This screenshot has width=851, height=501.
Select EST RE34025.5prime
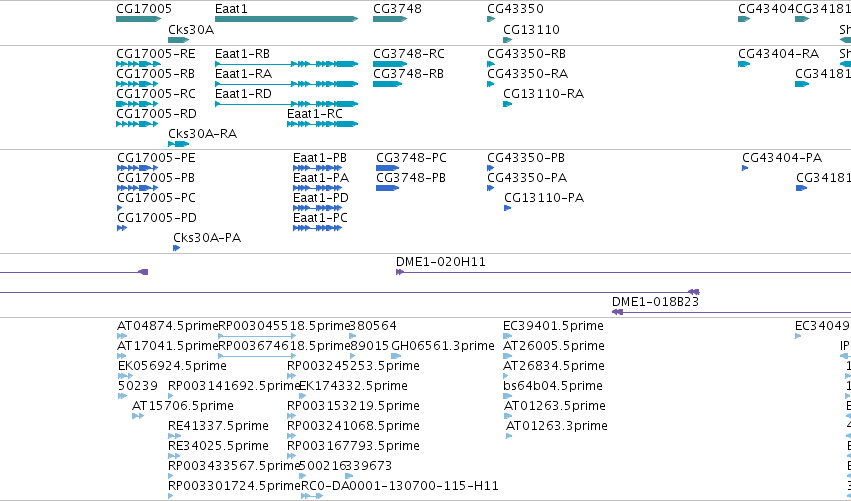pos(175,456)
